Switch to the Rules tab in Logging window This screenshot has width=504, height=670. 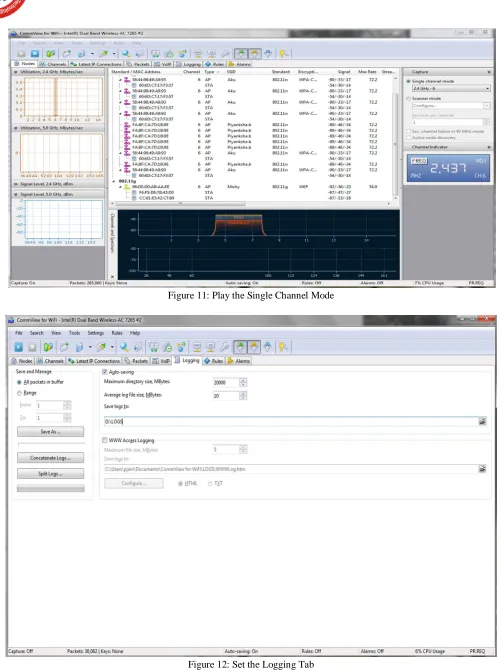(x=214, y=361)
